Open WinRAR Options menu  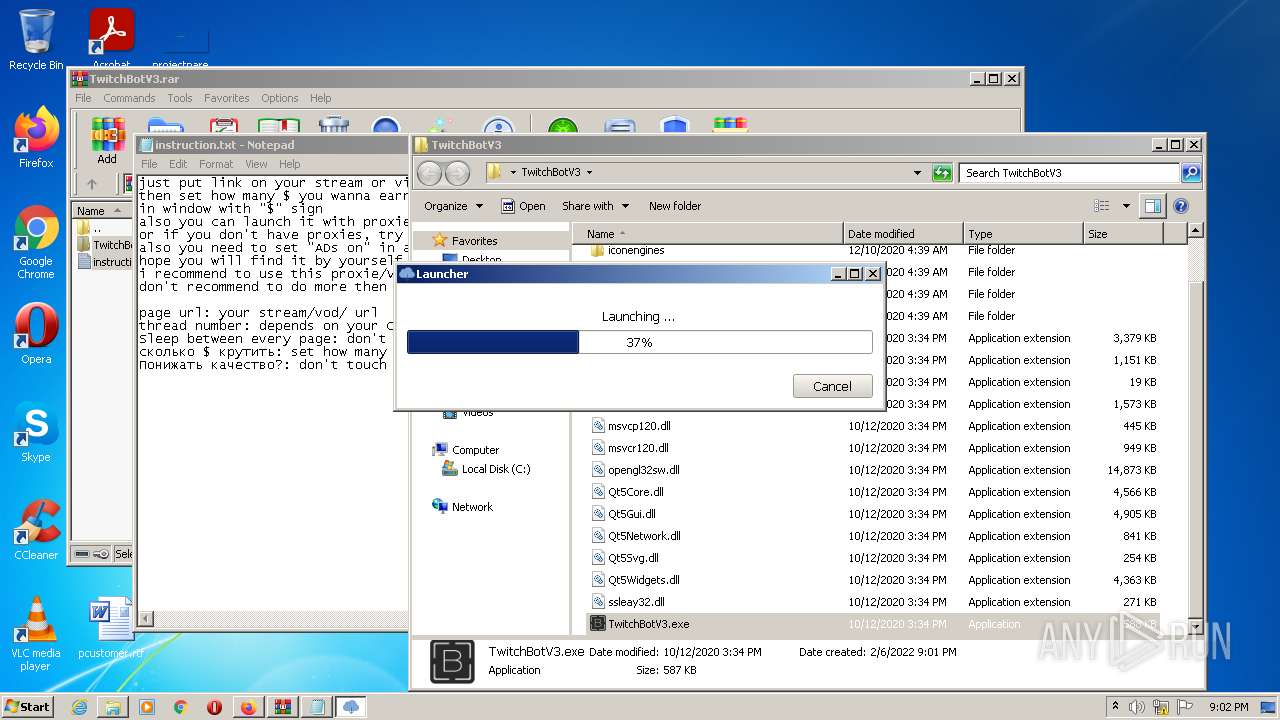point(280,98)
